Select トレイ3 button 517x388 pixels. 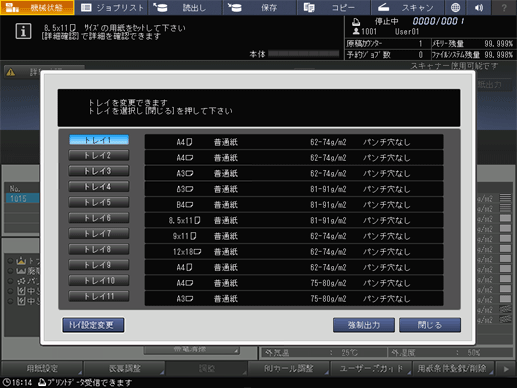pos(99,171)
